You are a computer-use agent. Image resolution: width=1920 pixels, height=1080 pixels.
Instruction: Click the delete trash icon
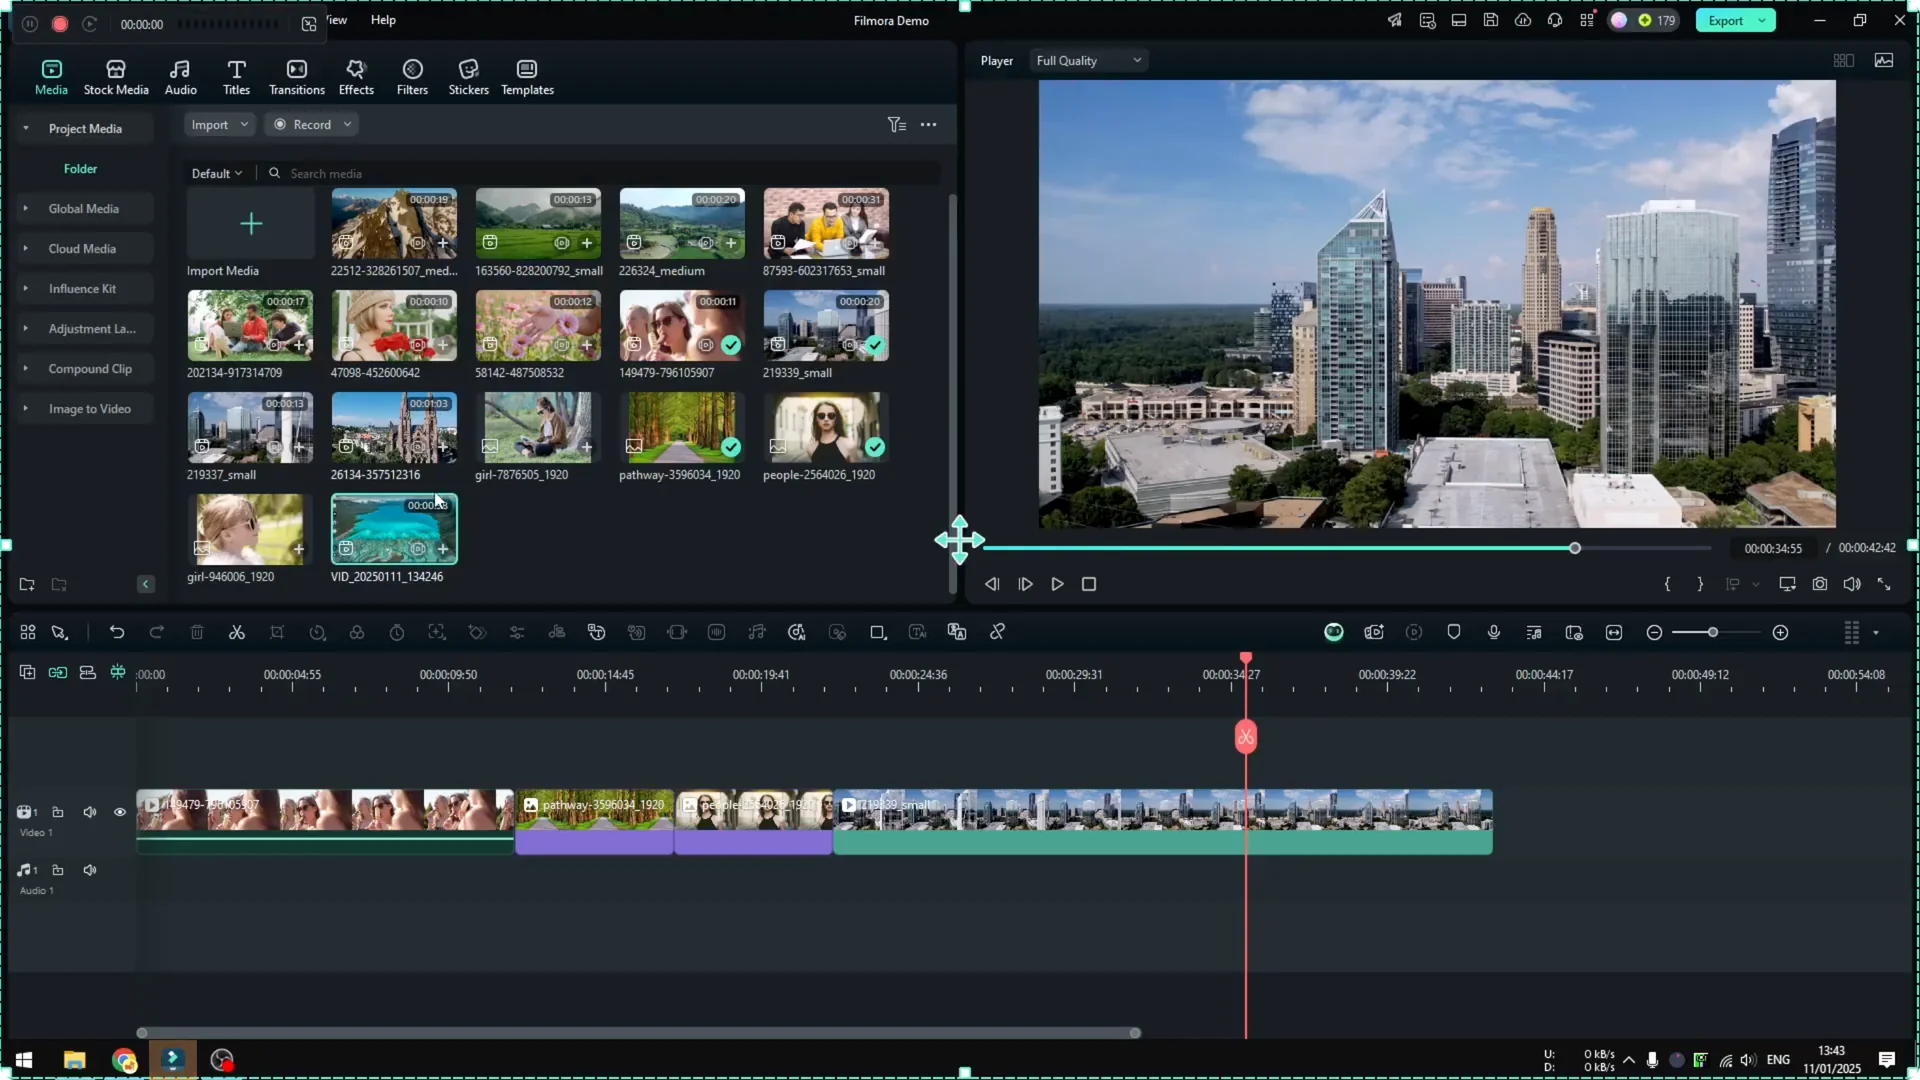pyautogui.click(x=197, y=632)
